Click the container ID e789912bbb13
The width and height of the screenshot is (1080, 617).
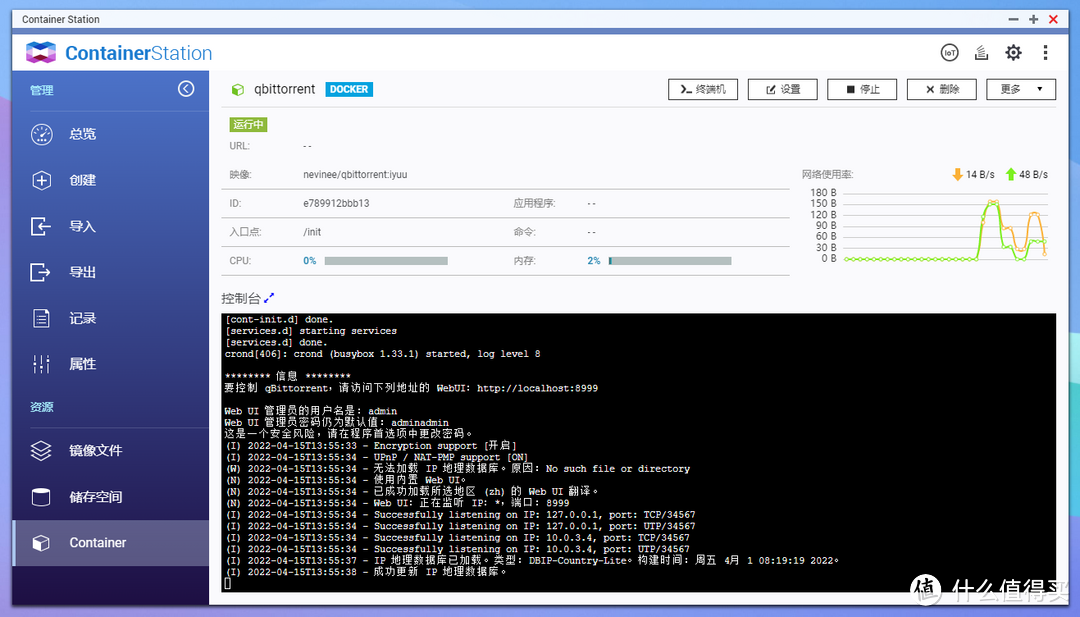tap(336, 204)
